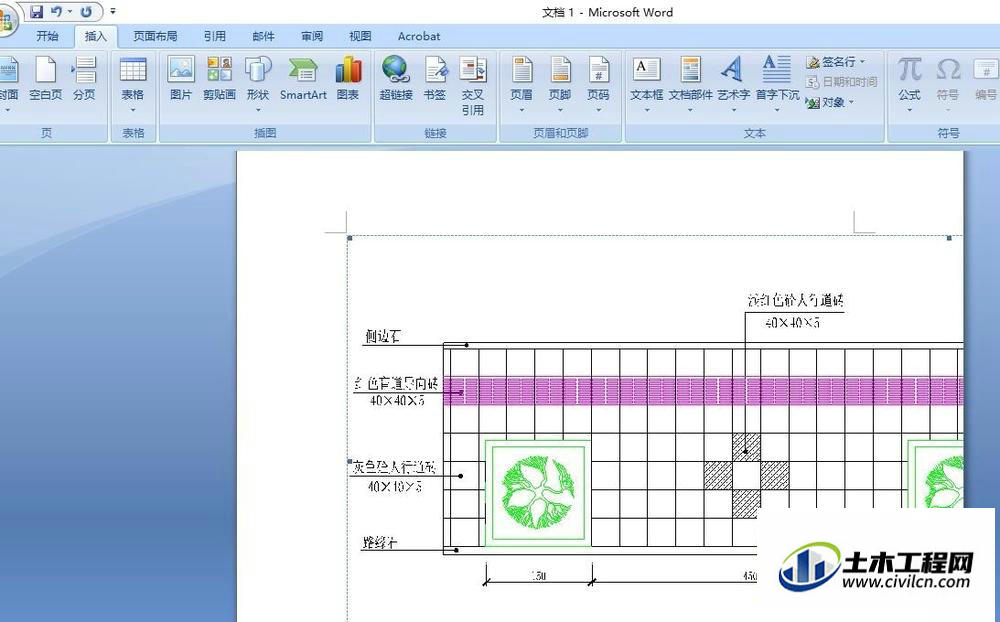
Task: Click the 表格 table icon
Action: pyautogui.click(x=133, y=70)
